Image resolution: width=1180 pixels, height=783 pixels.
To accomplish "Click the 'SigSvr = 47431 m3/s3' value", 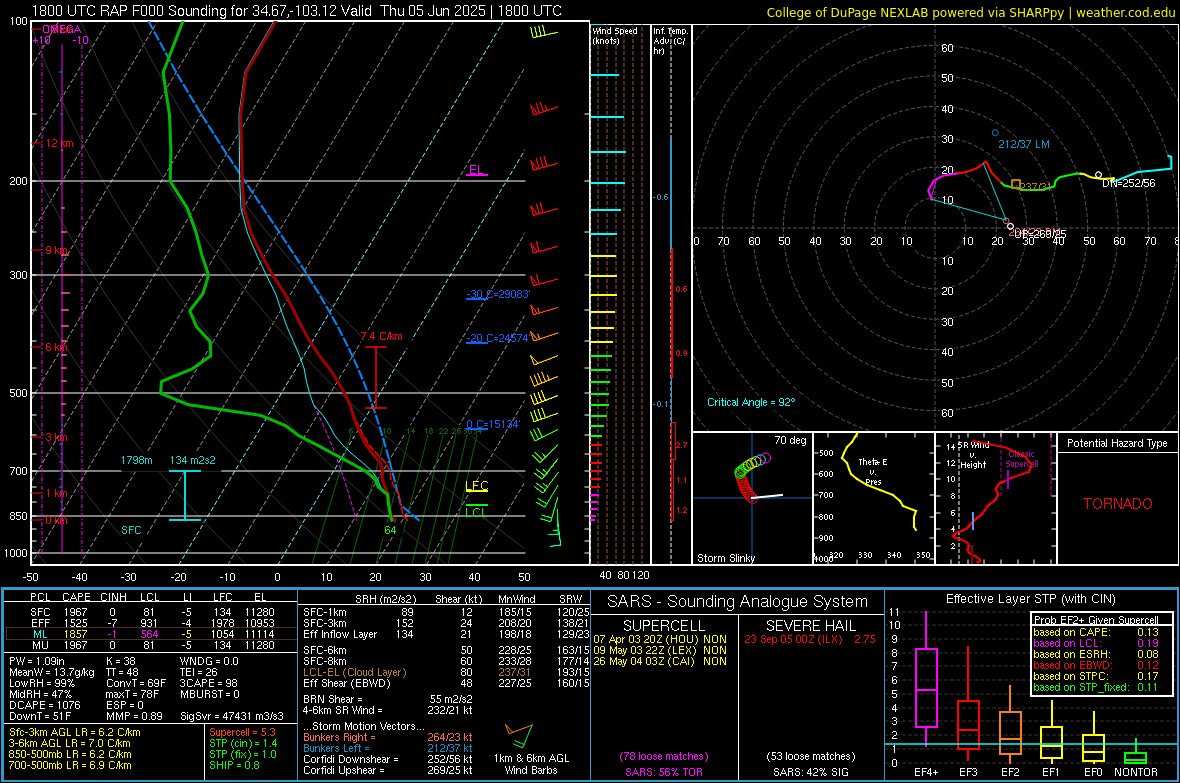I will [x=232, y=716].
